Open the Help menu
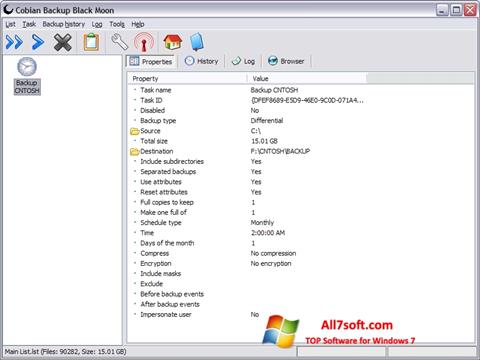 [x=138, y=24]
